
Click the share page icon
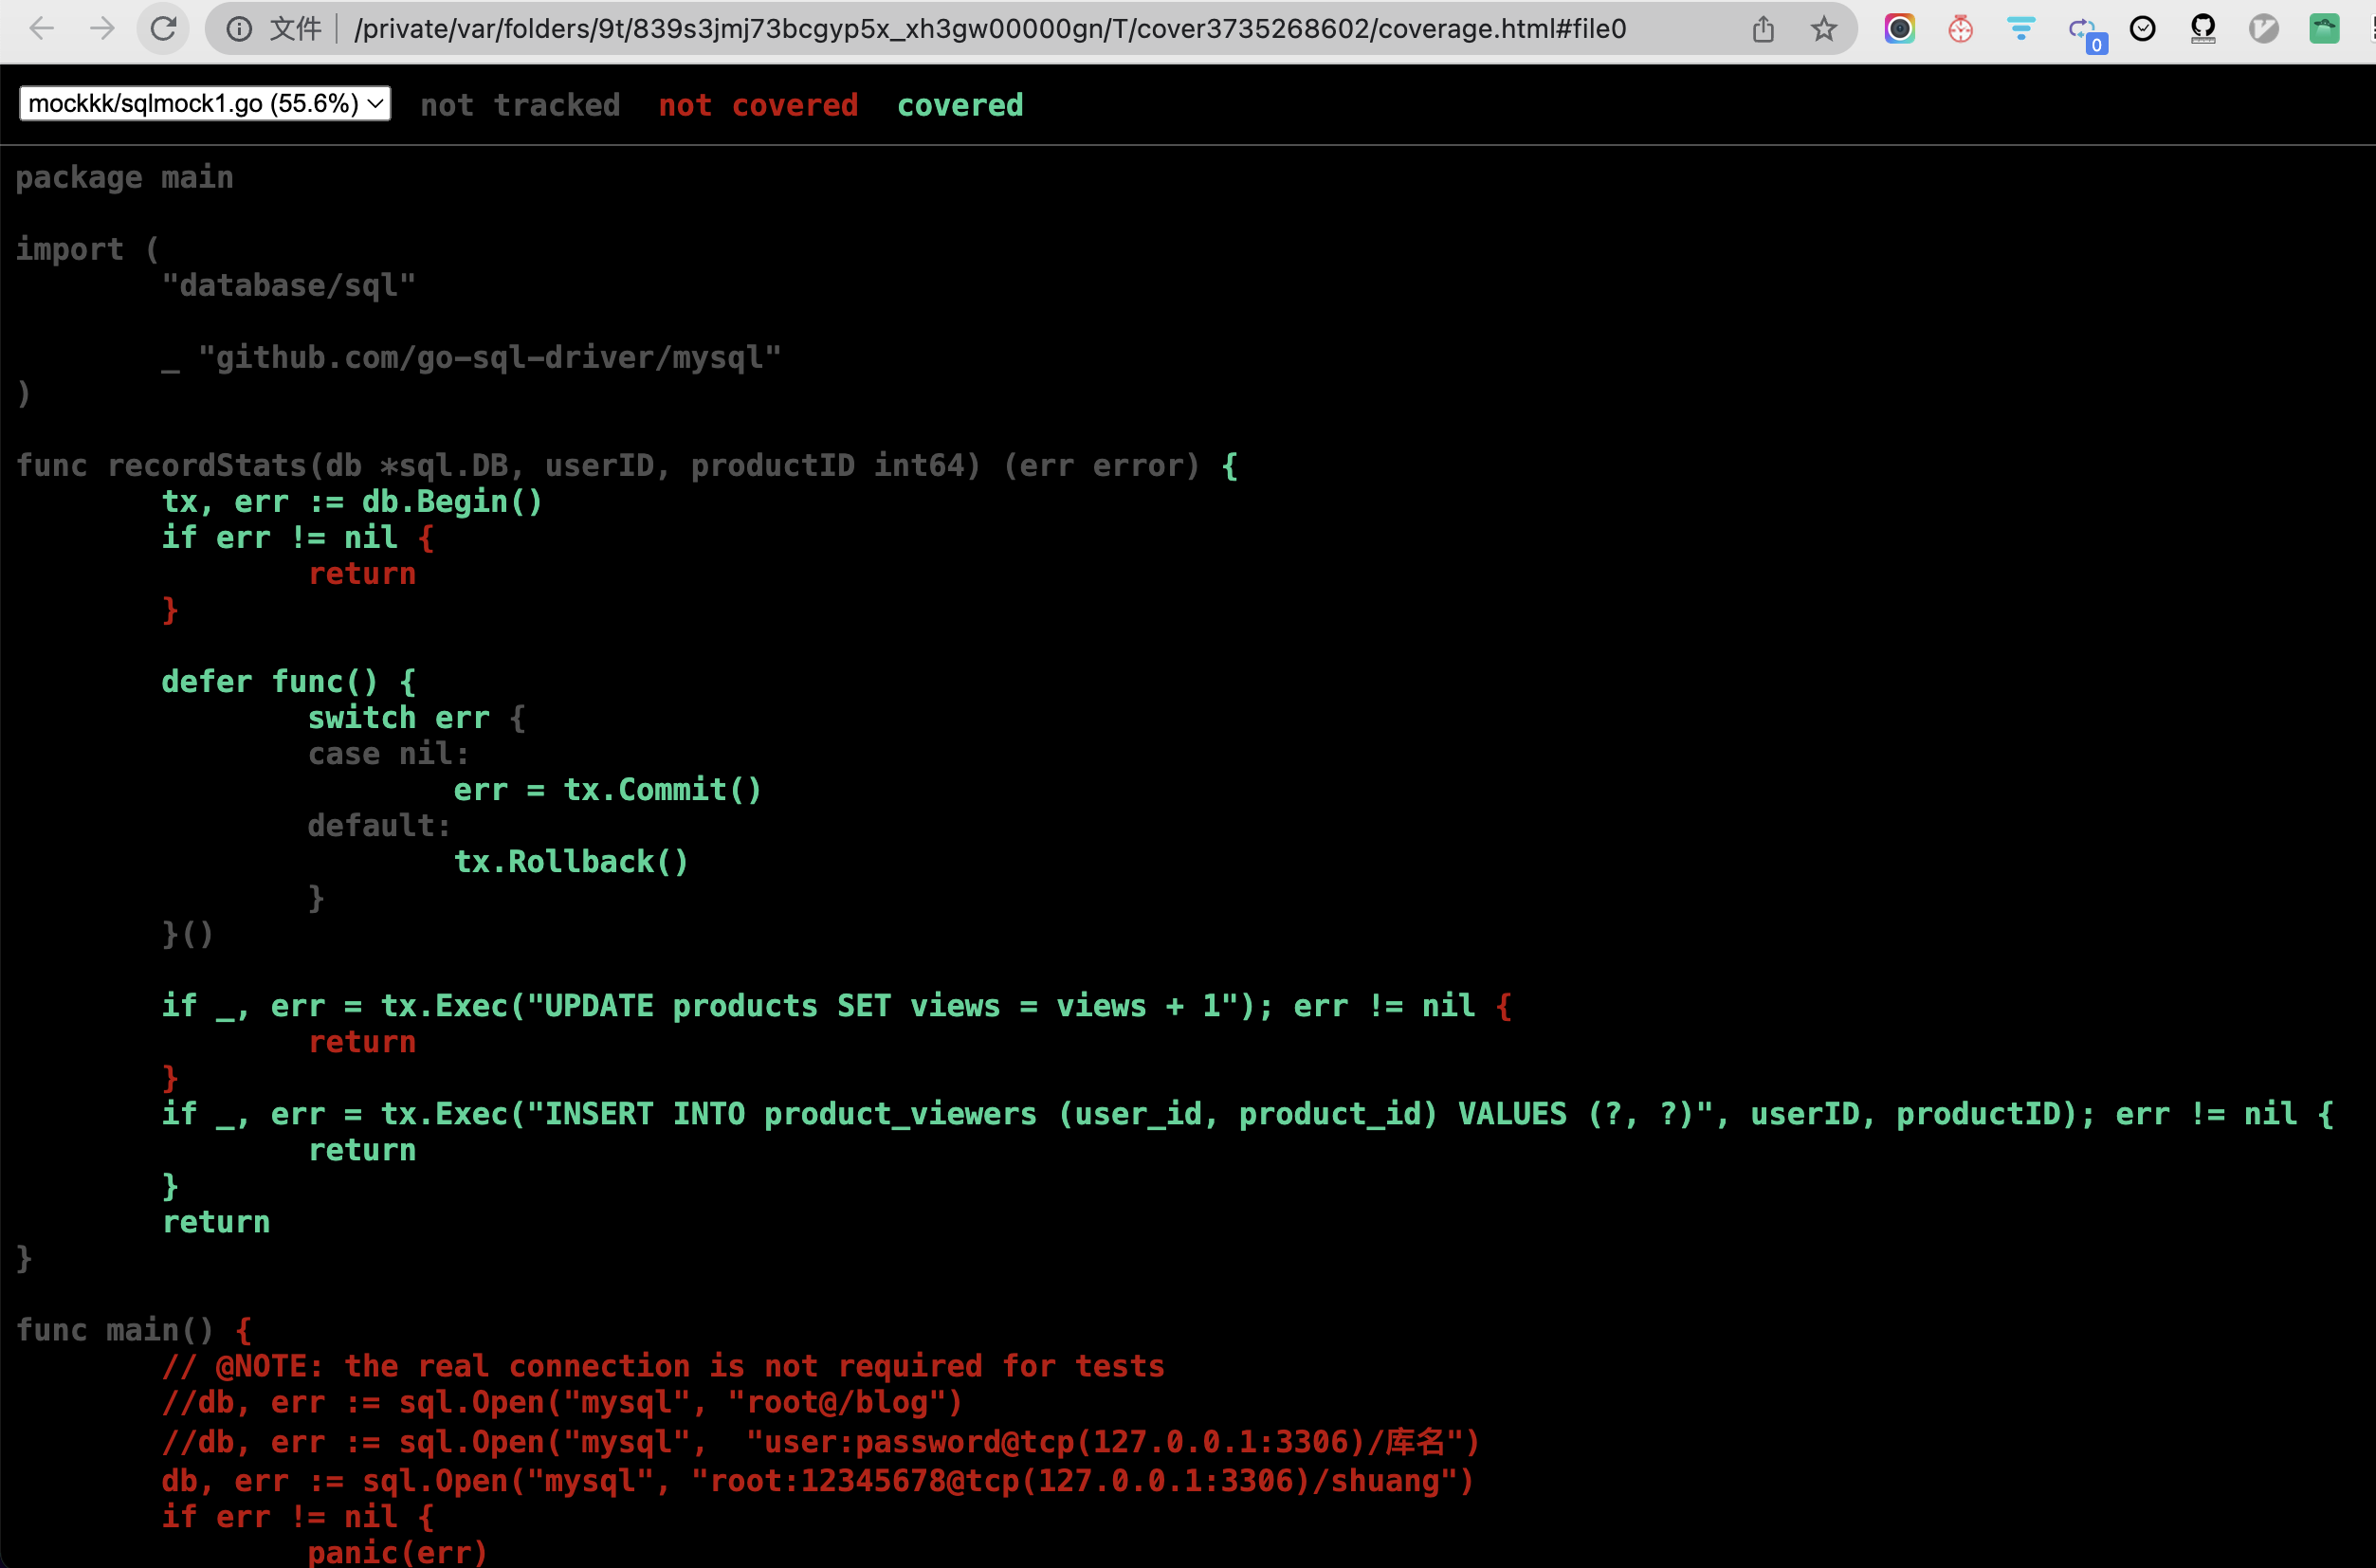coord(1763,29)
